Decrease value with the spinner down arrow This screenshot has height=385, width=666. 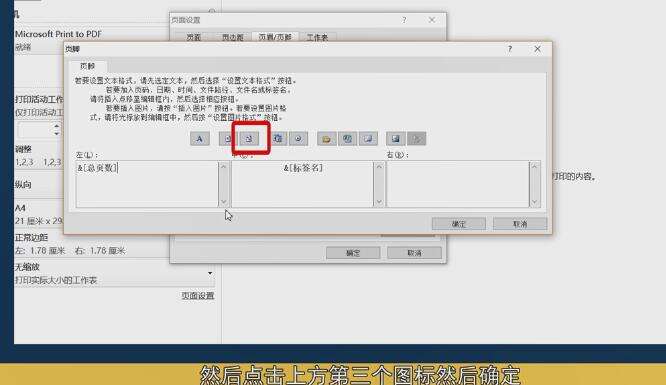coord(57,134)
